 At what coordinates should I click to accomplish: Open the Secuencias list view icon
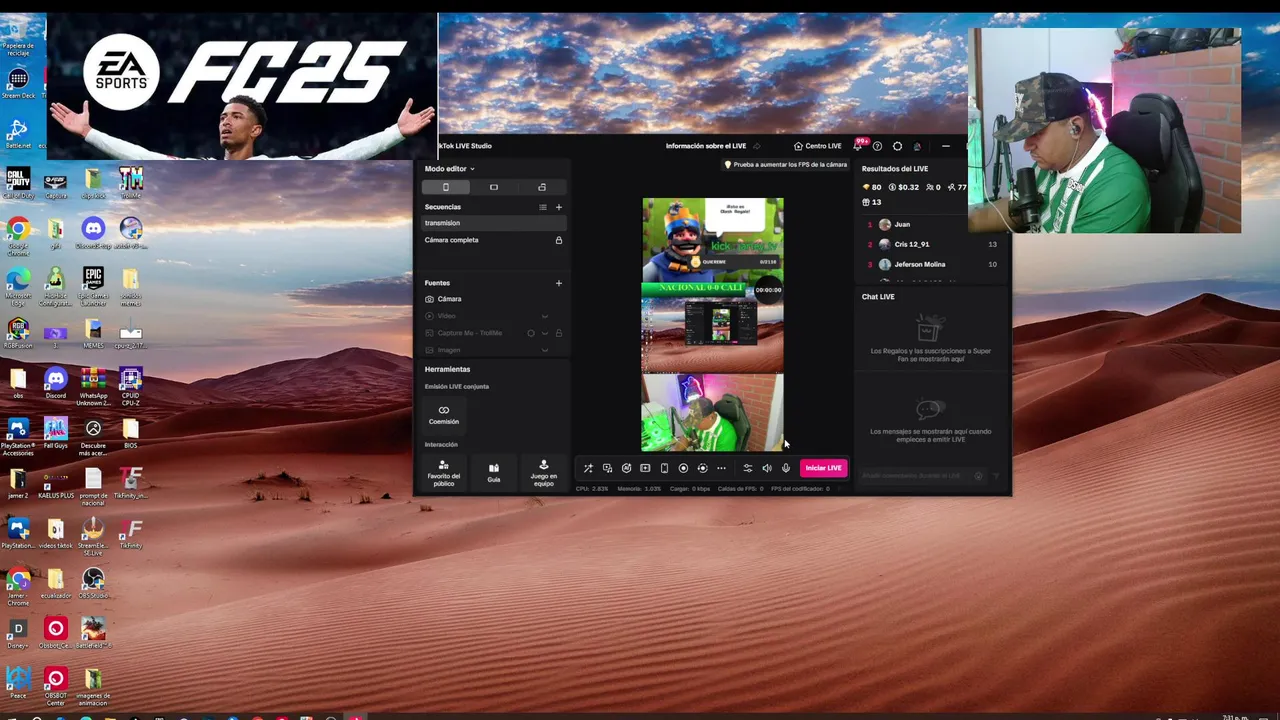[x=543, y=207]
